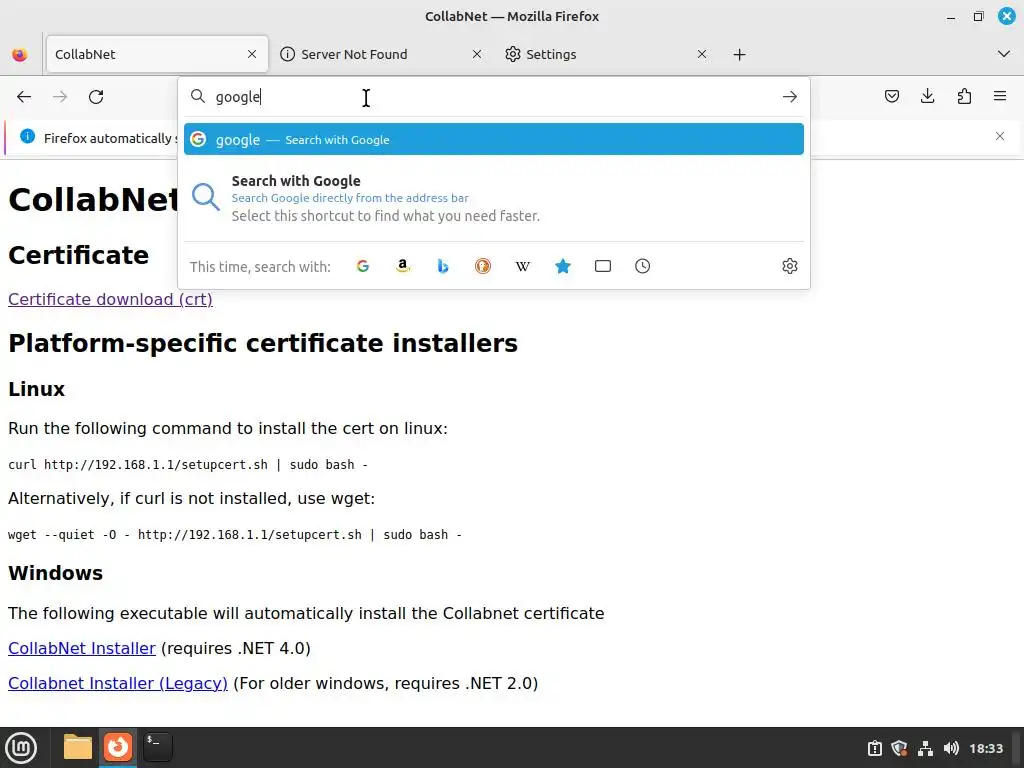This screenshot has height=768, width=1024.
Task: Open search settings gear in the dropdown
Action: point(790,266)
